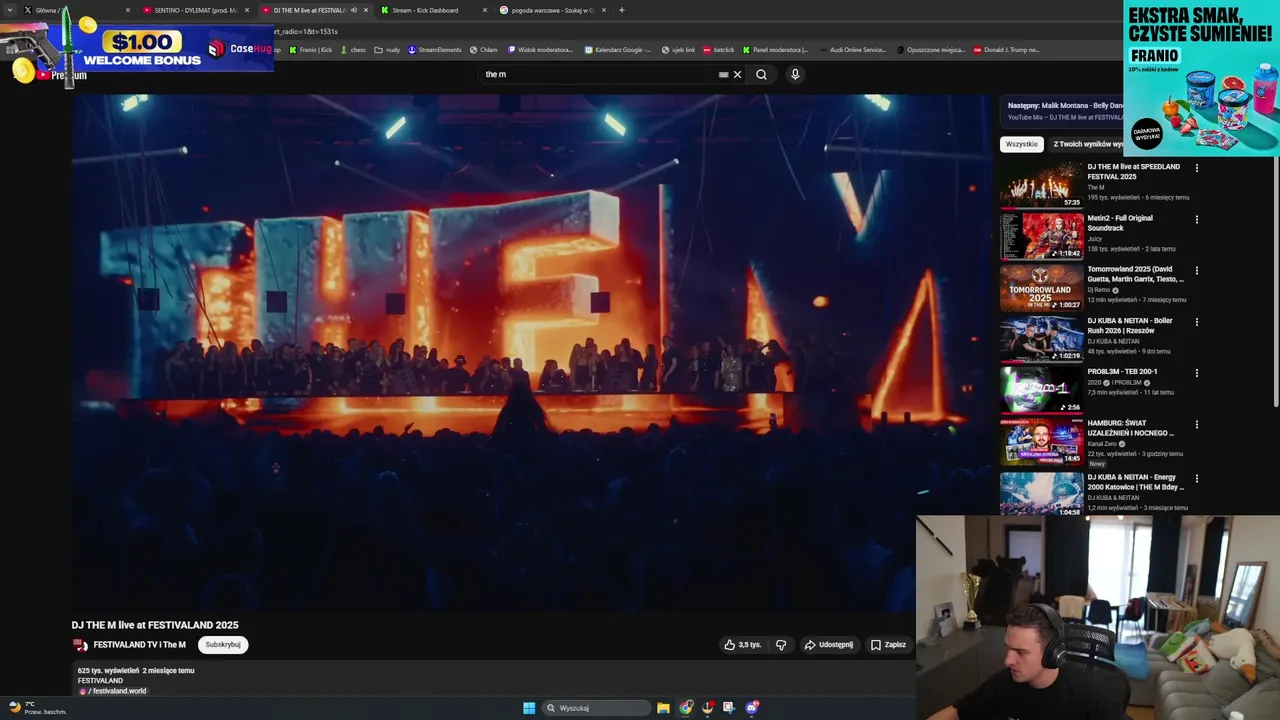Open the Opuszczone miejsca bookmark
Image resolution: width=1280 pixels, height=720 pixels.
pos(931,50)
